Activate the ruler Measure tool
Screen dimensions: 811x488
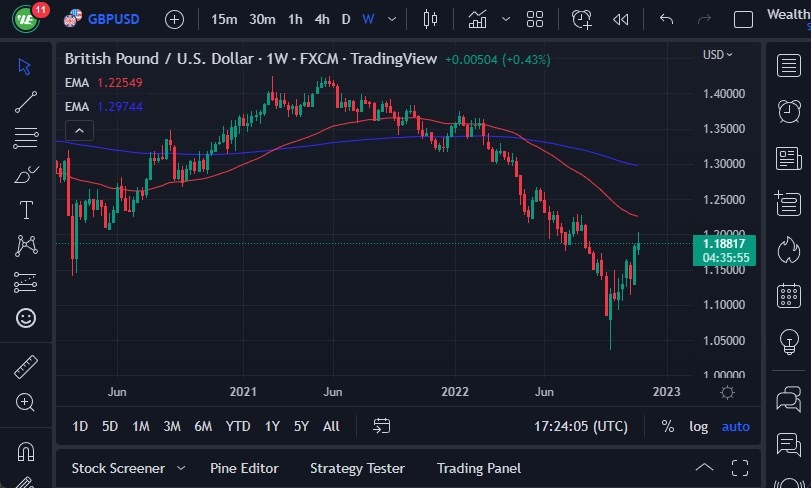(x=26, y=367)
